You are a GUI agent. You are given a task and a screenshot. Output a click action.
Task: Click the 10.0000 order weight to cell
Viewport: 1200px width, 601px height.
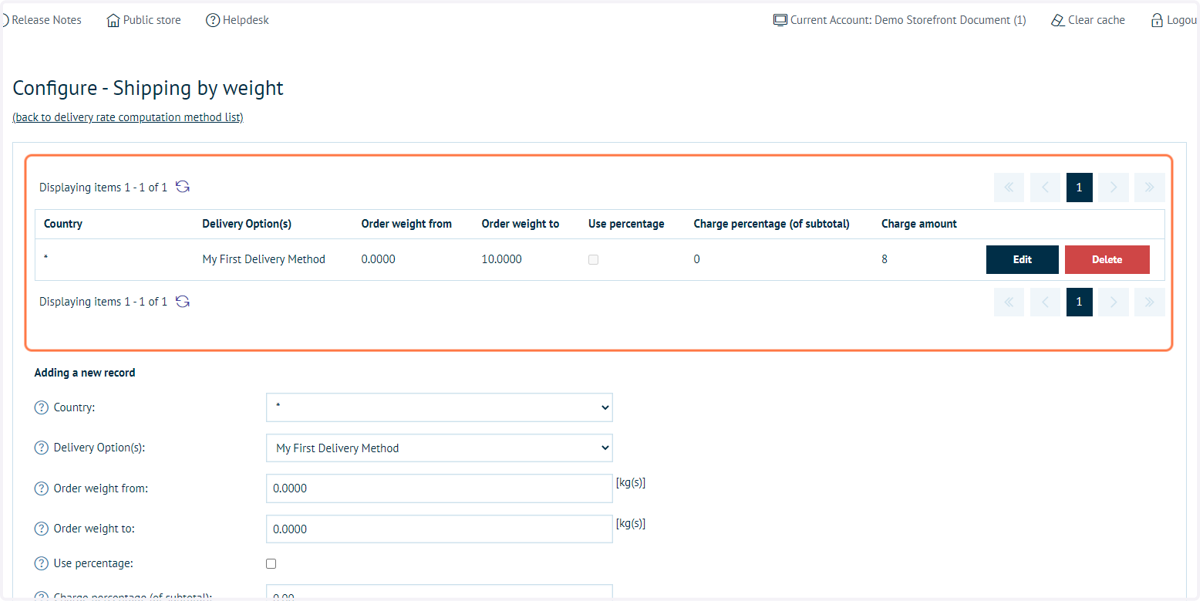pos(501,259)
